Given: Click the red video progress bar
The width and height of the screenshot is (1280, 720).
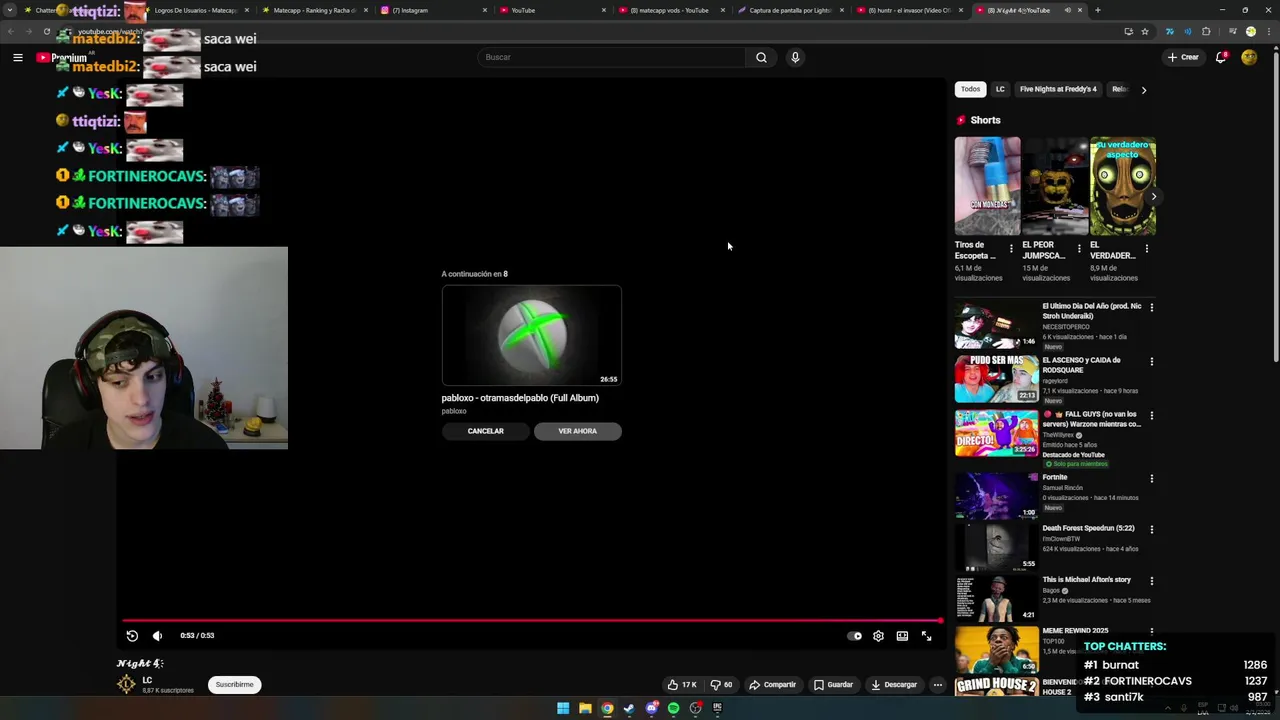Looking at the screenshot, I should coord(532,620).
